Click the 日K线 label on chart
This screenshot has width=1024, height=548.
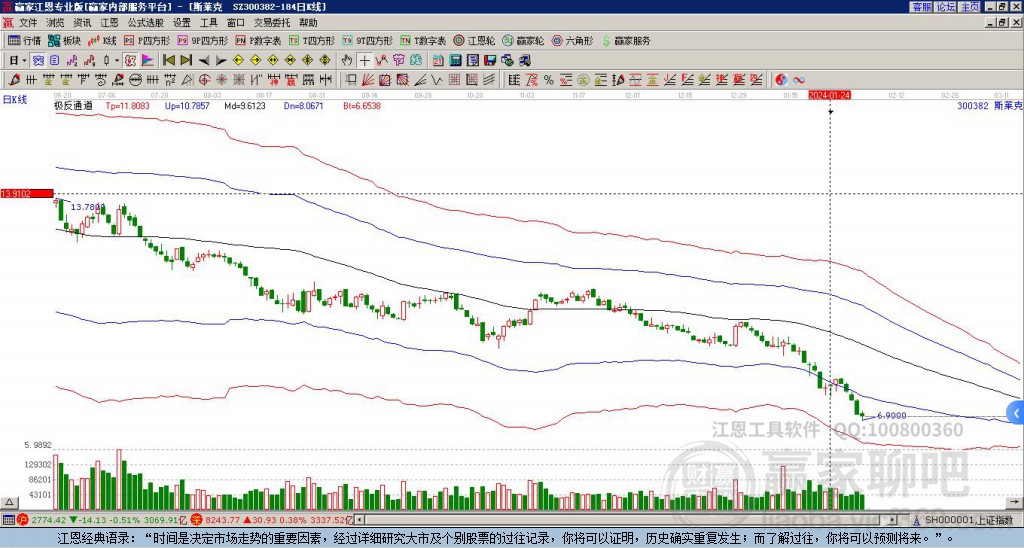[15, 100]
